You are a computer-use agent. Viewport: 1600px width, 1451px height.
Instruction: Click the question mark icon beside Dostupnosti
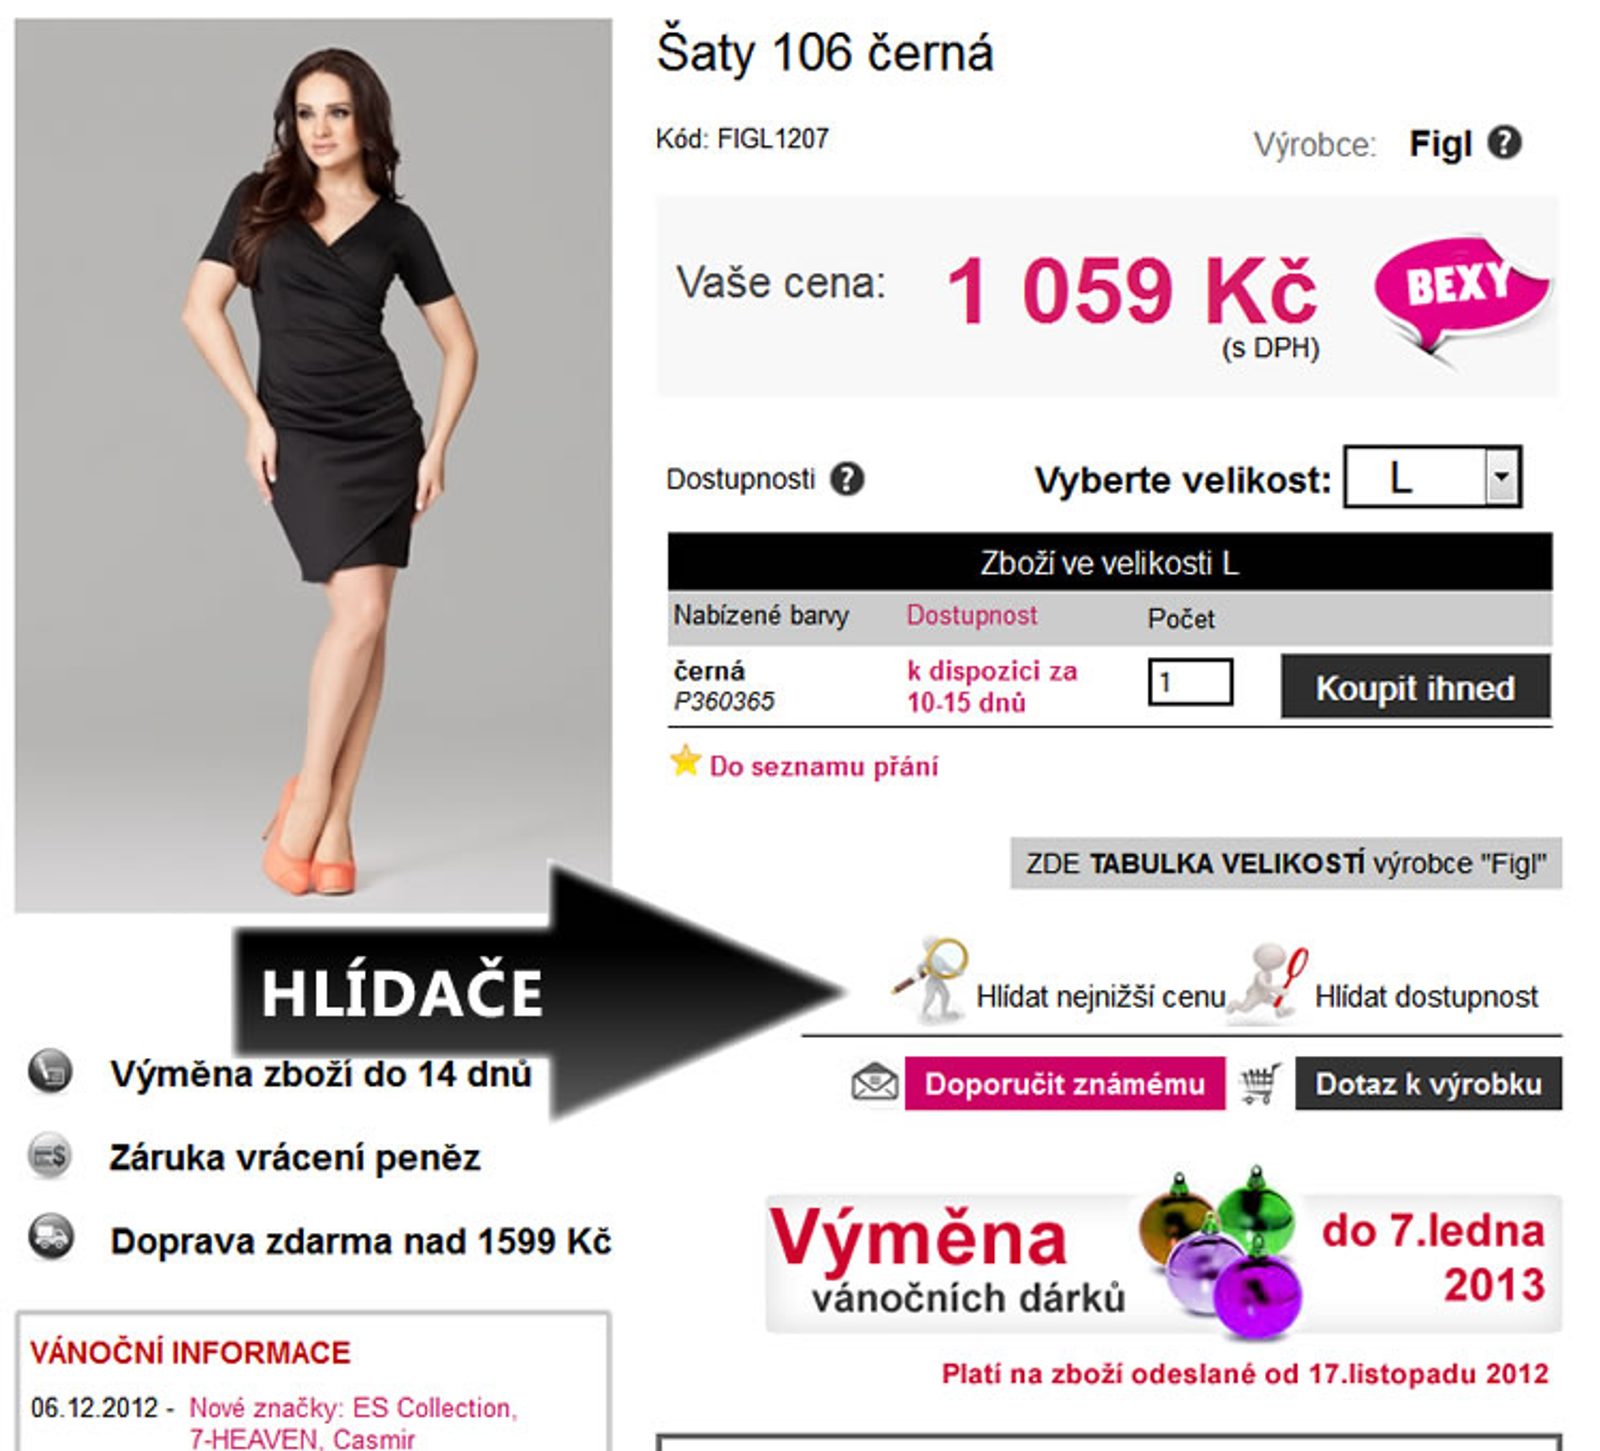pyautogui.click(x=847, y=479)
